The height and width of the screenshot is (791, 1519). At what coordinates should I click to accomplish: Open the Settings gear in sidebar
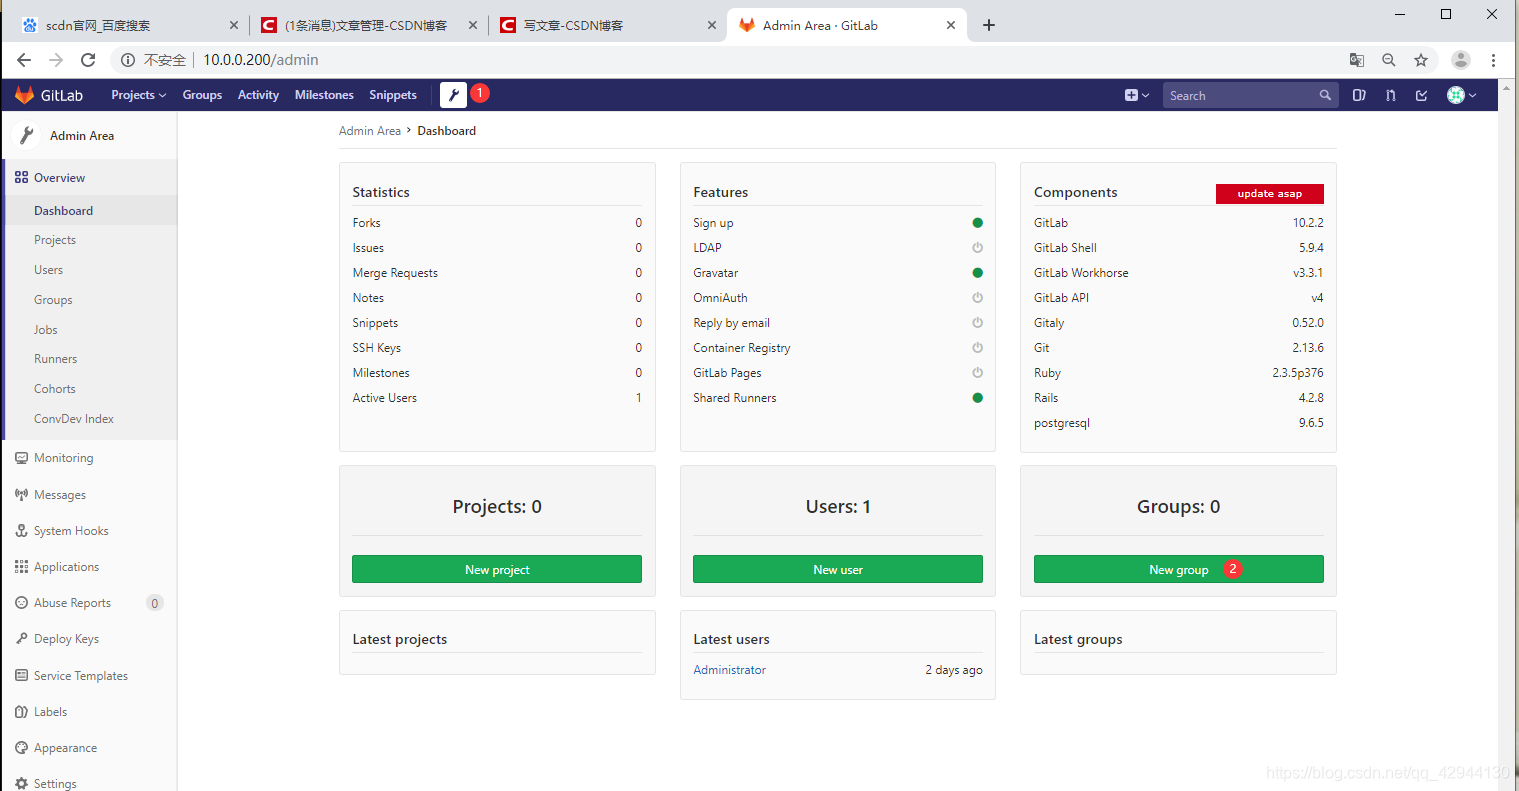tap(21, 784)
